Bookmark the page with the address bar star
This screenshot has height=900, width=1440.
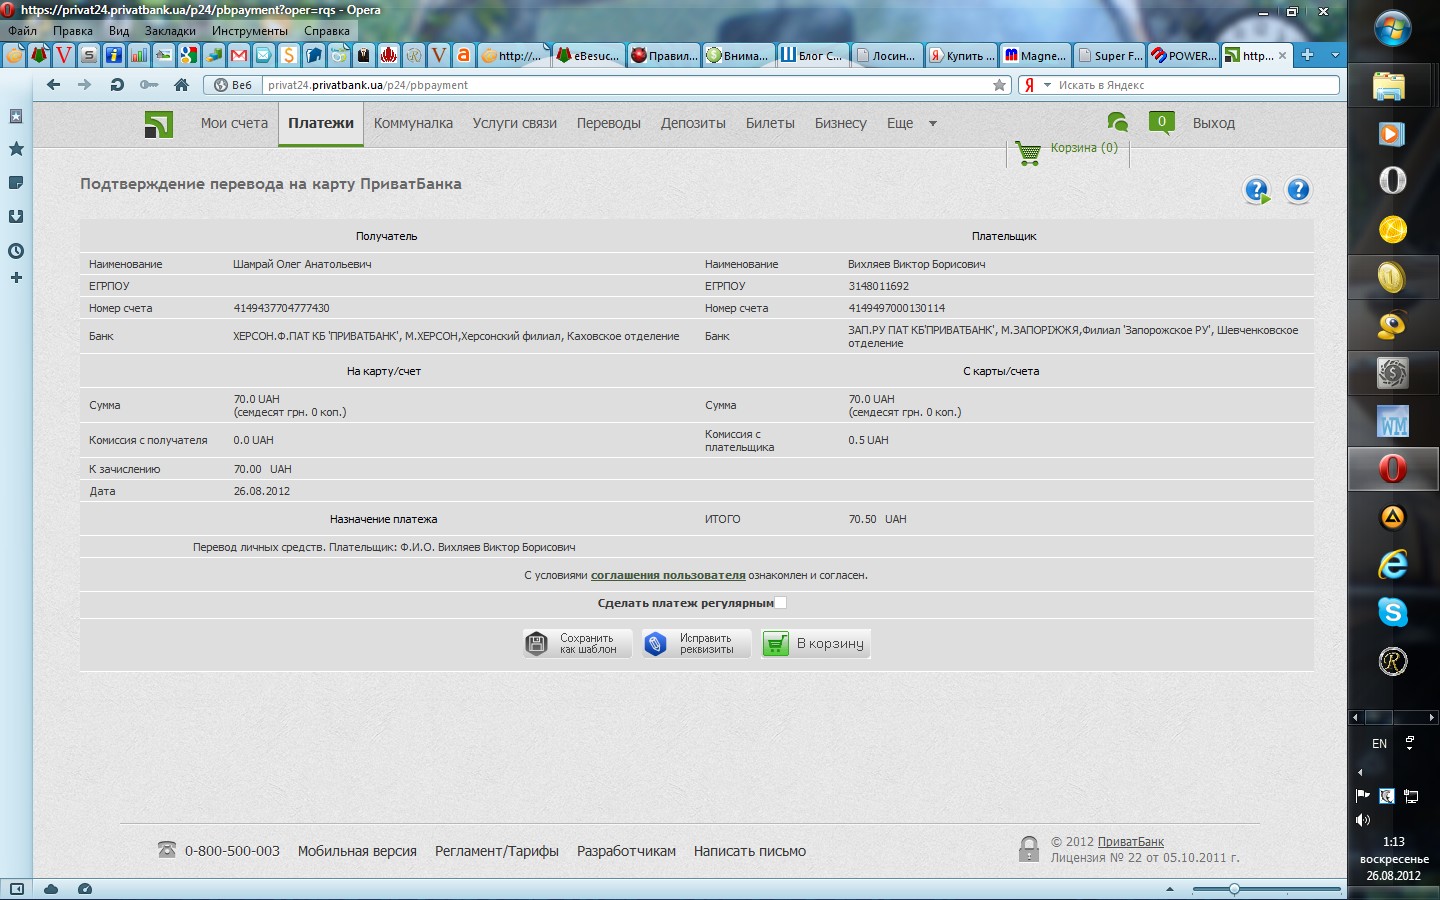click(x=999, y=85)
